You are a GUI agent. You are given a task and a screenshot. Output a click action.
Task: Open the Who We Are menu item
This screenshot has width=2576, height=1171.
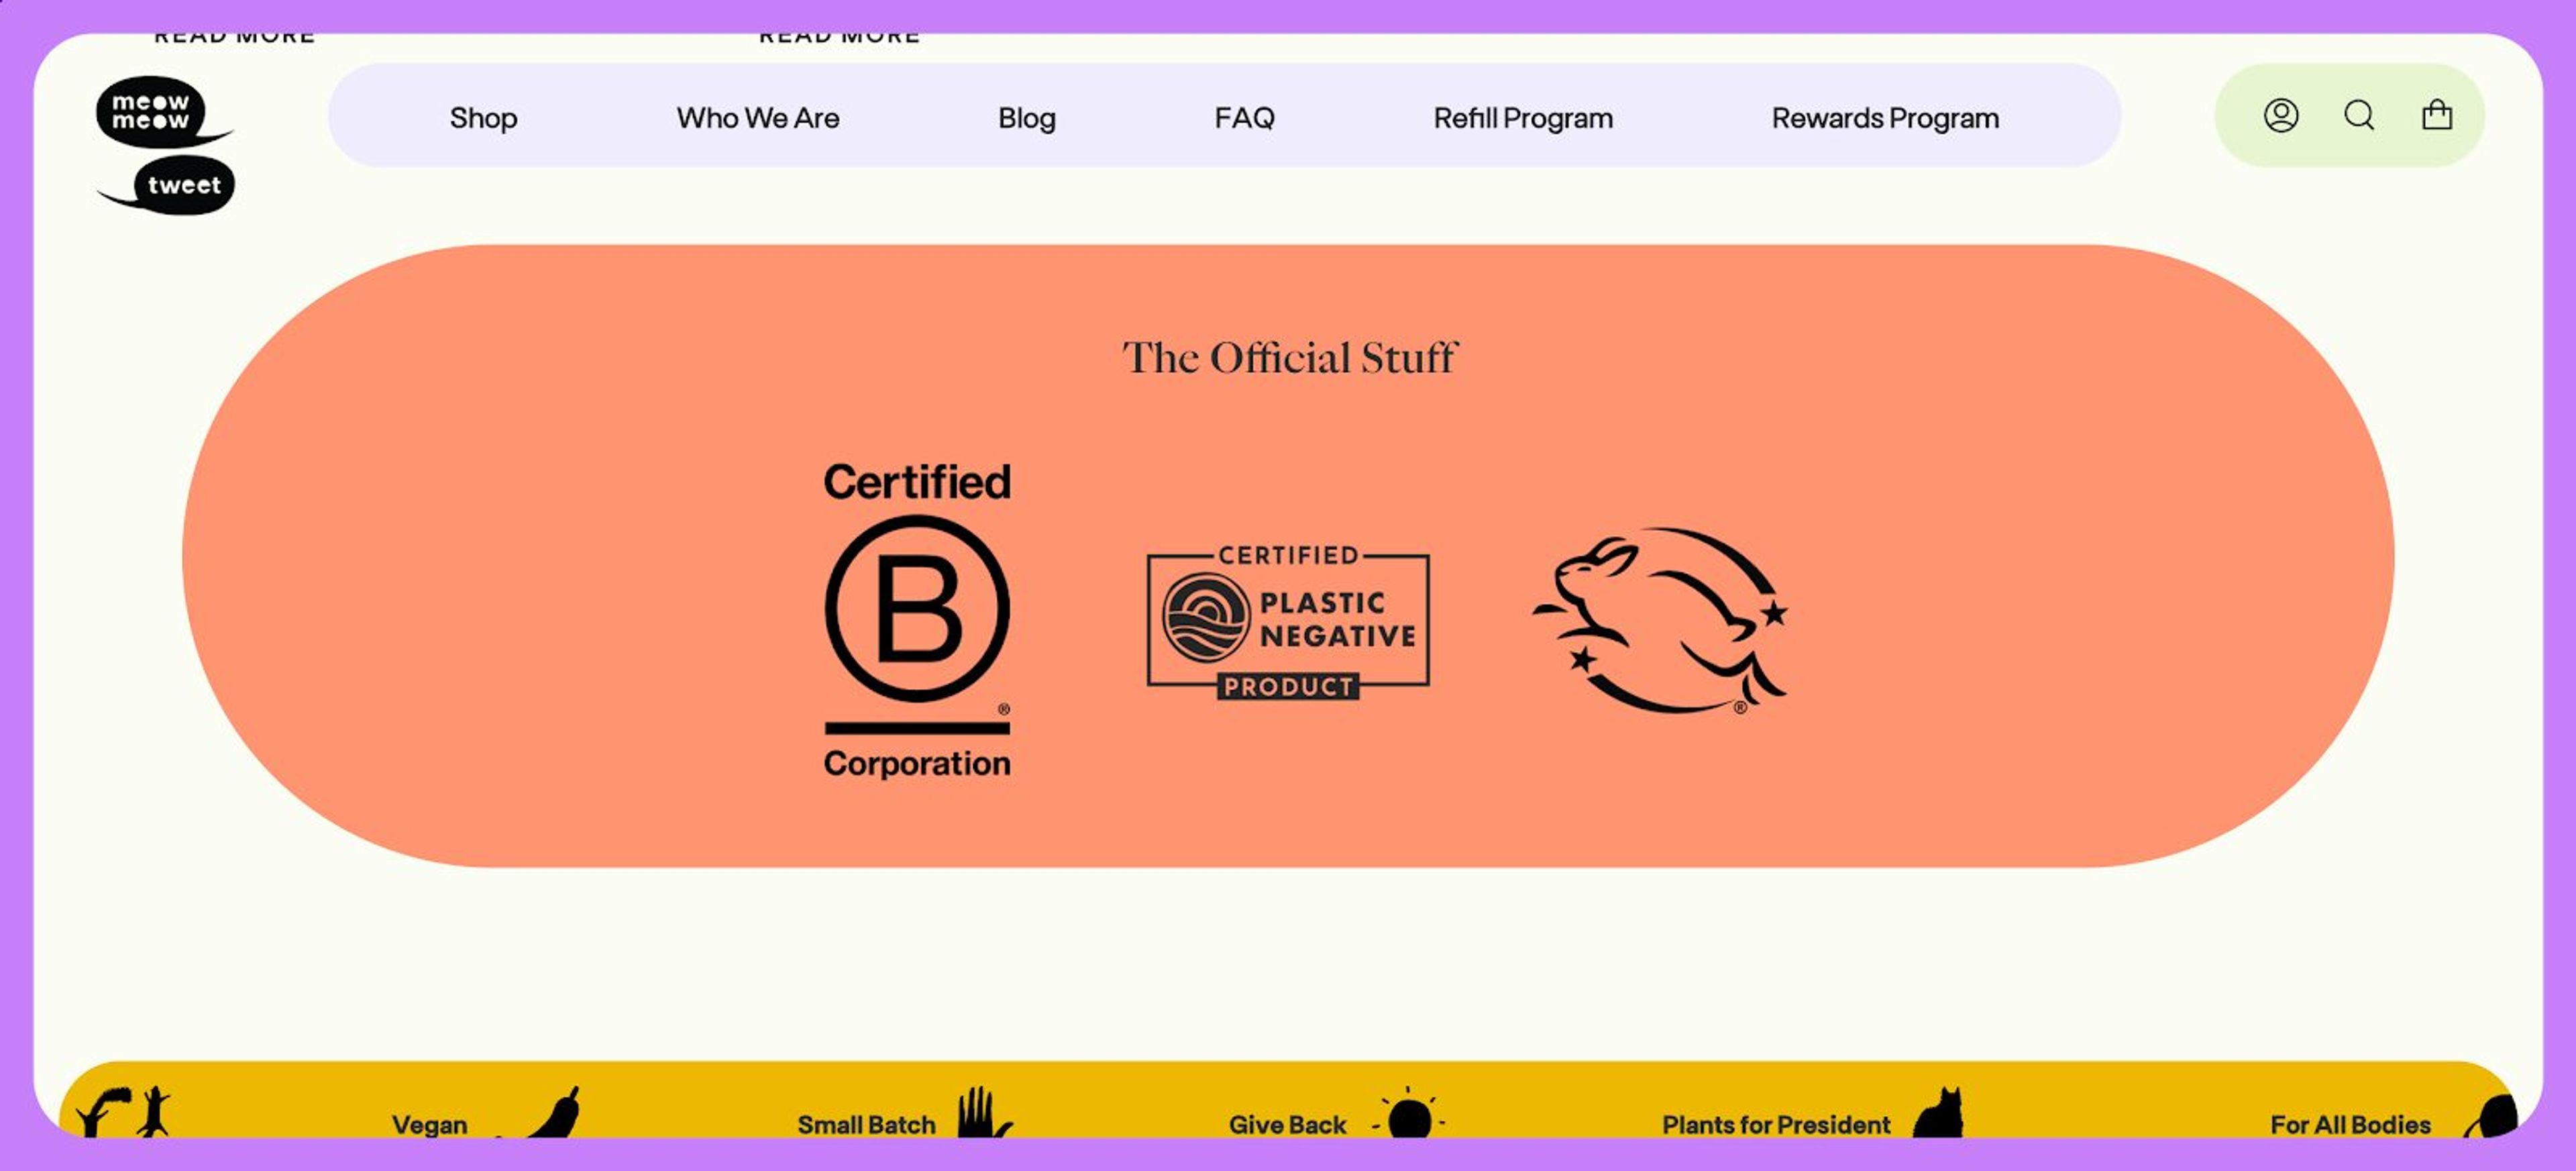click(757, 118)
